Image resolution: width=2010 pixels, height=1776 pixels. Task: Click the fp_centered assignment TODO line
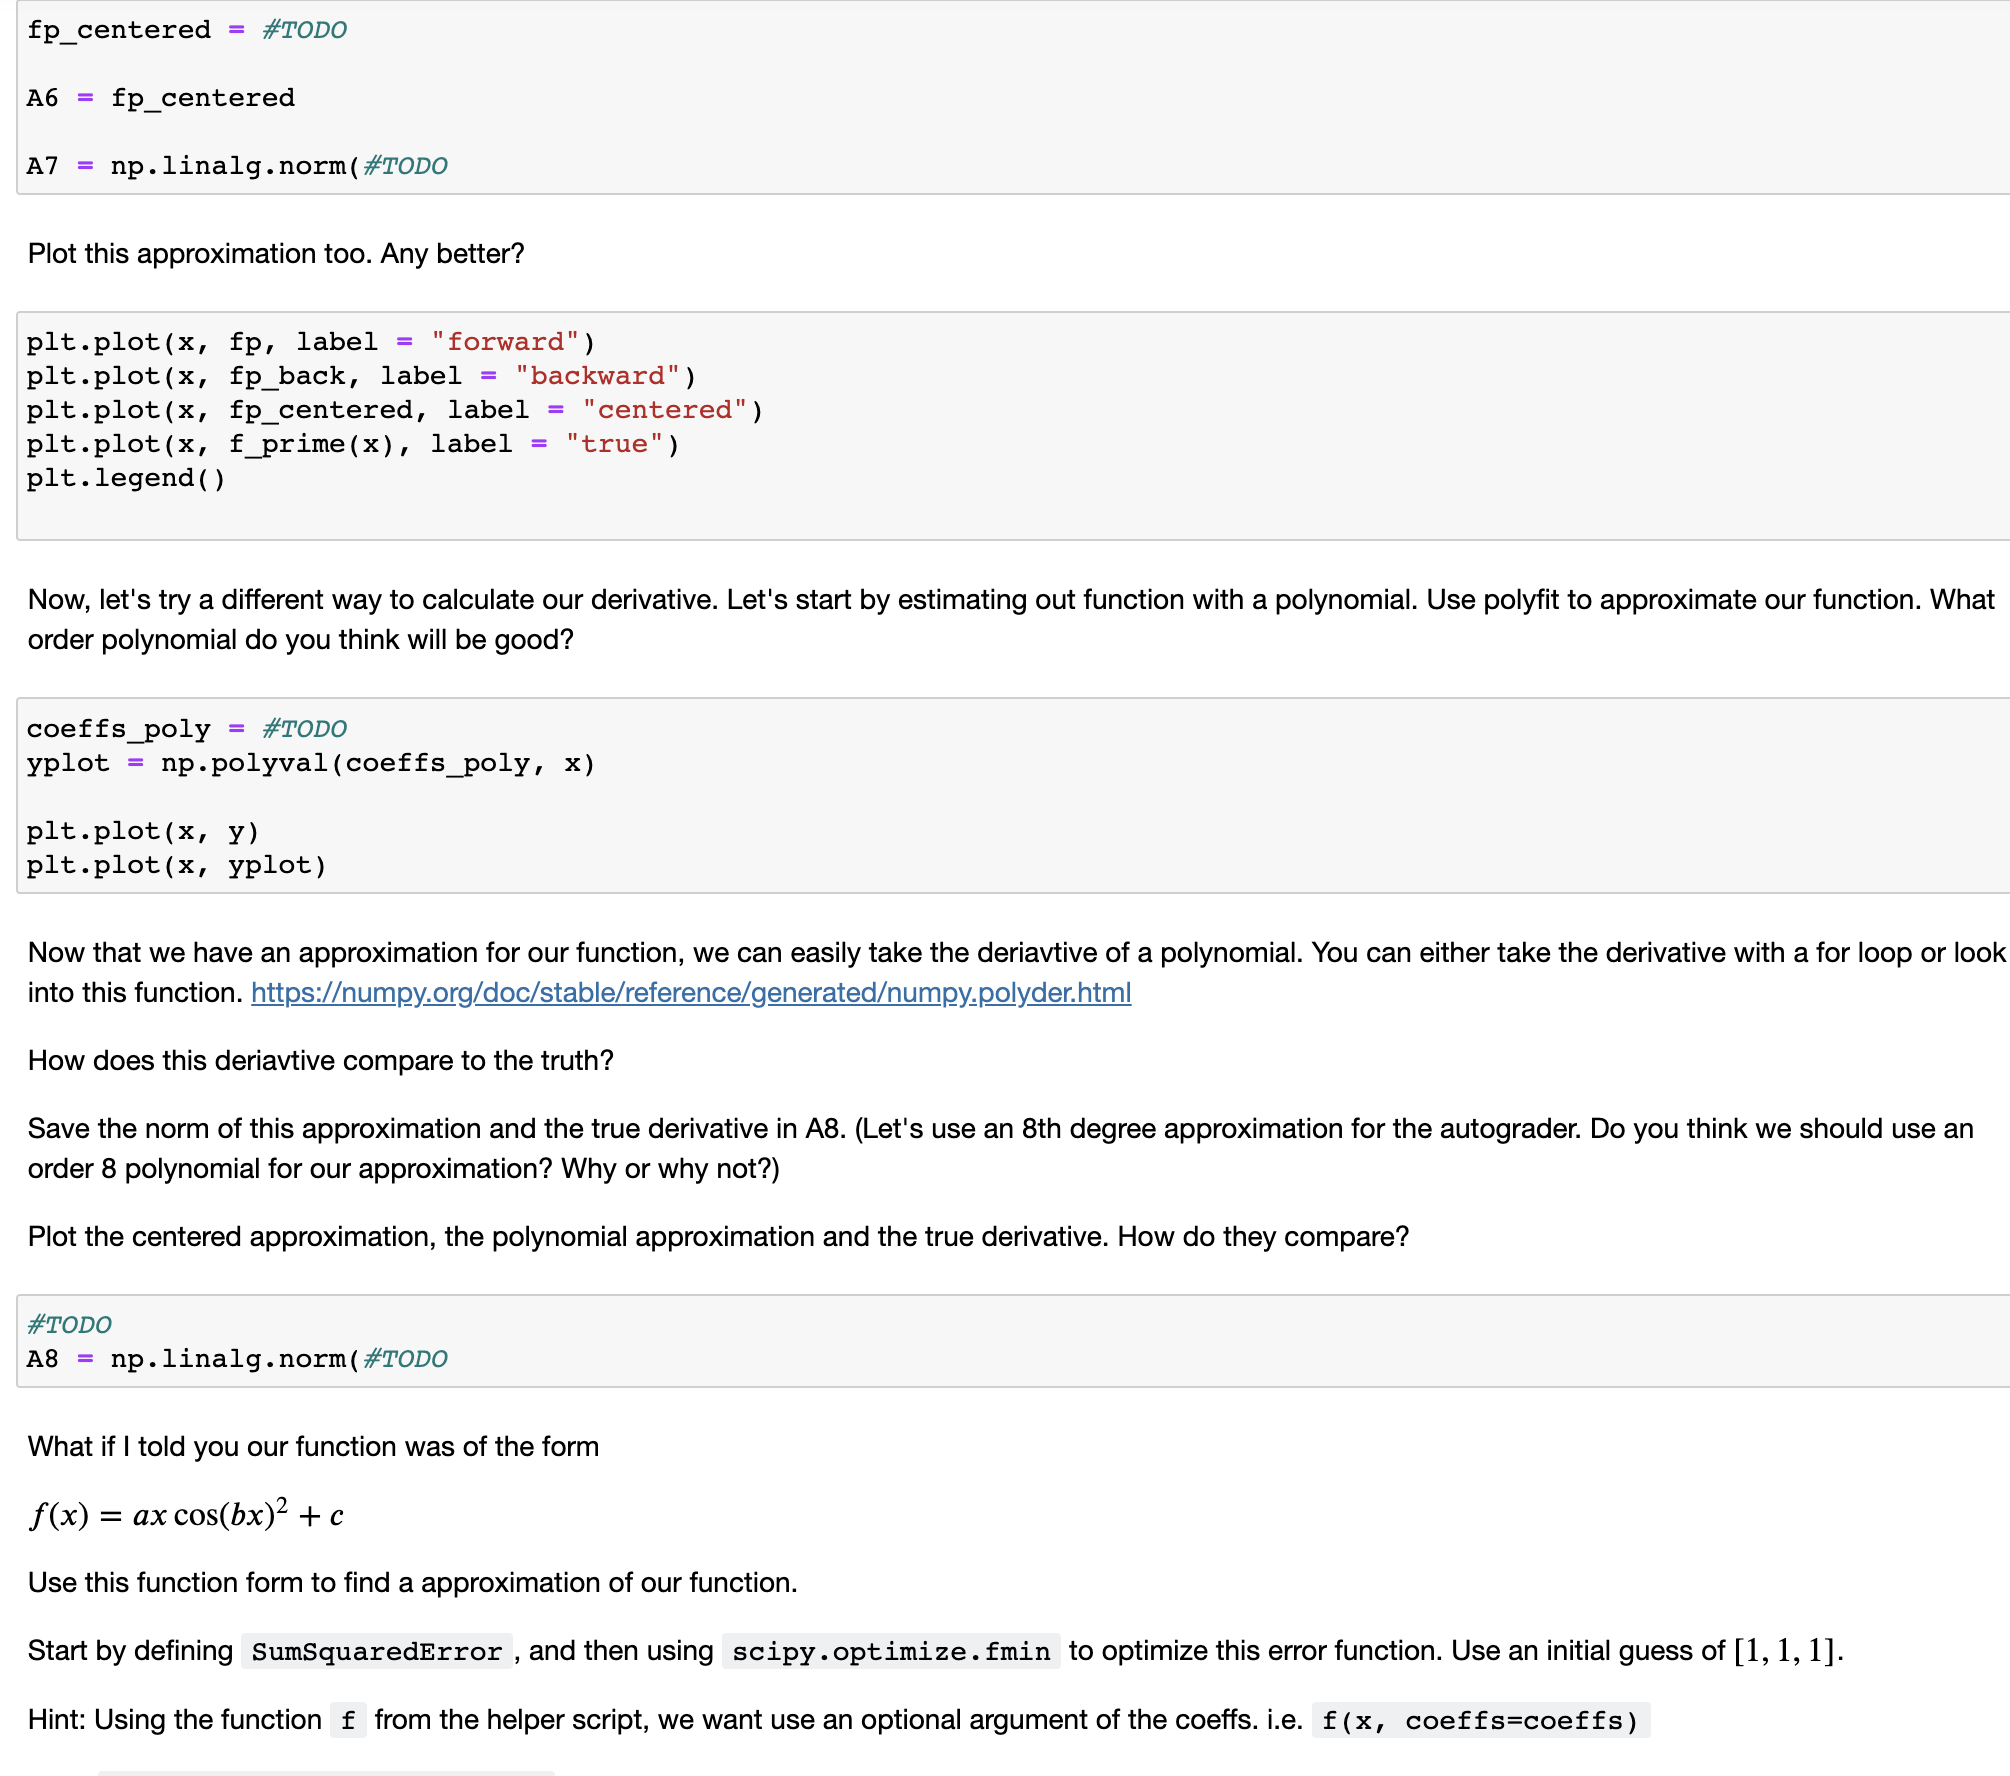(x=187, y=30)
